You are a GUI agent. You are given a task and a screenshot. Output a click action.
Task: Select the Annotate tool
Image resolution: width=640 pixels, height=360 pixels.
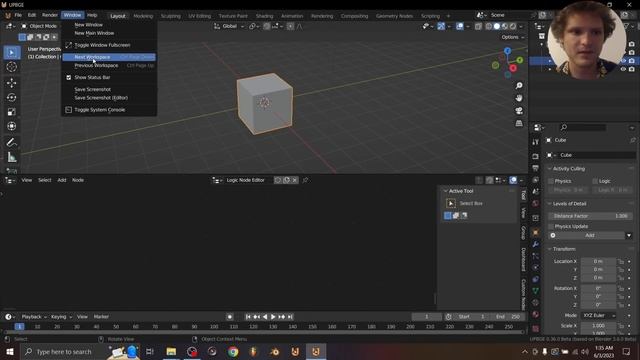coord(11,142)
